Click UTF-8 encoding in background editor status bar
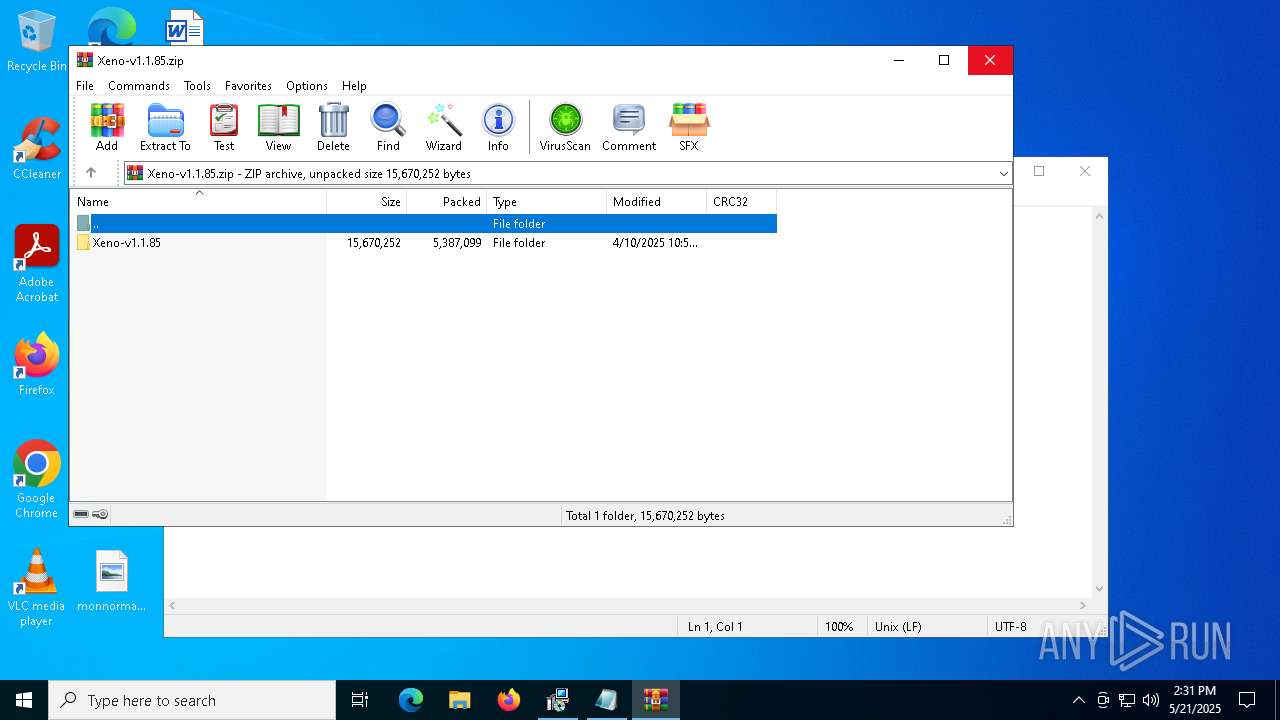1280x720 pixels. pyautogui.click(x=1010, y=627)
